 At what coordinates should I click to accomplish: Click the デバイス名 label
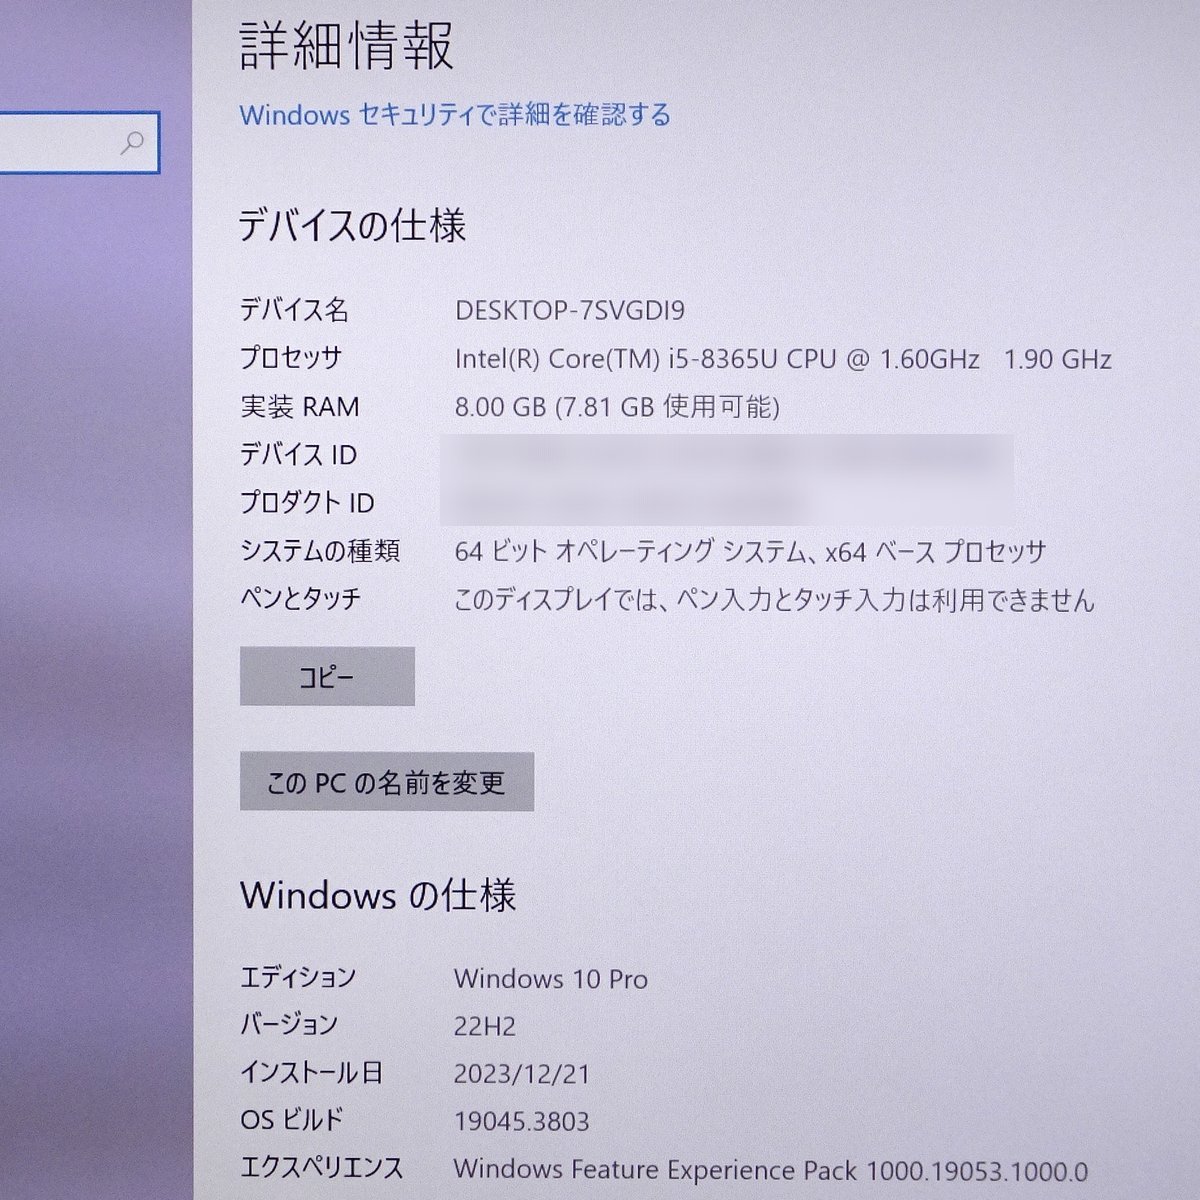click(x=294, y=310)
